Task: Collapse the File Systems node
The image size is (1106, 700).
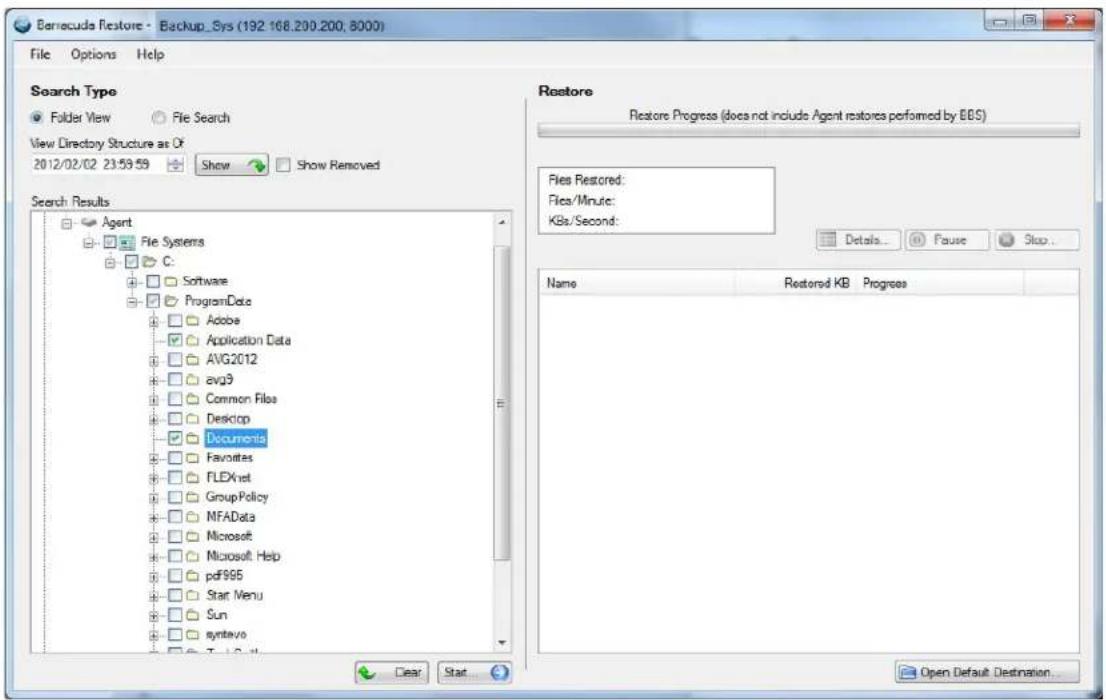Action: point(88,243)
